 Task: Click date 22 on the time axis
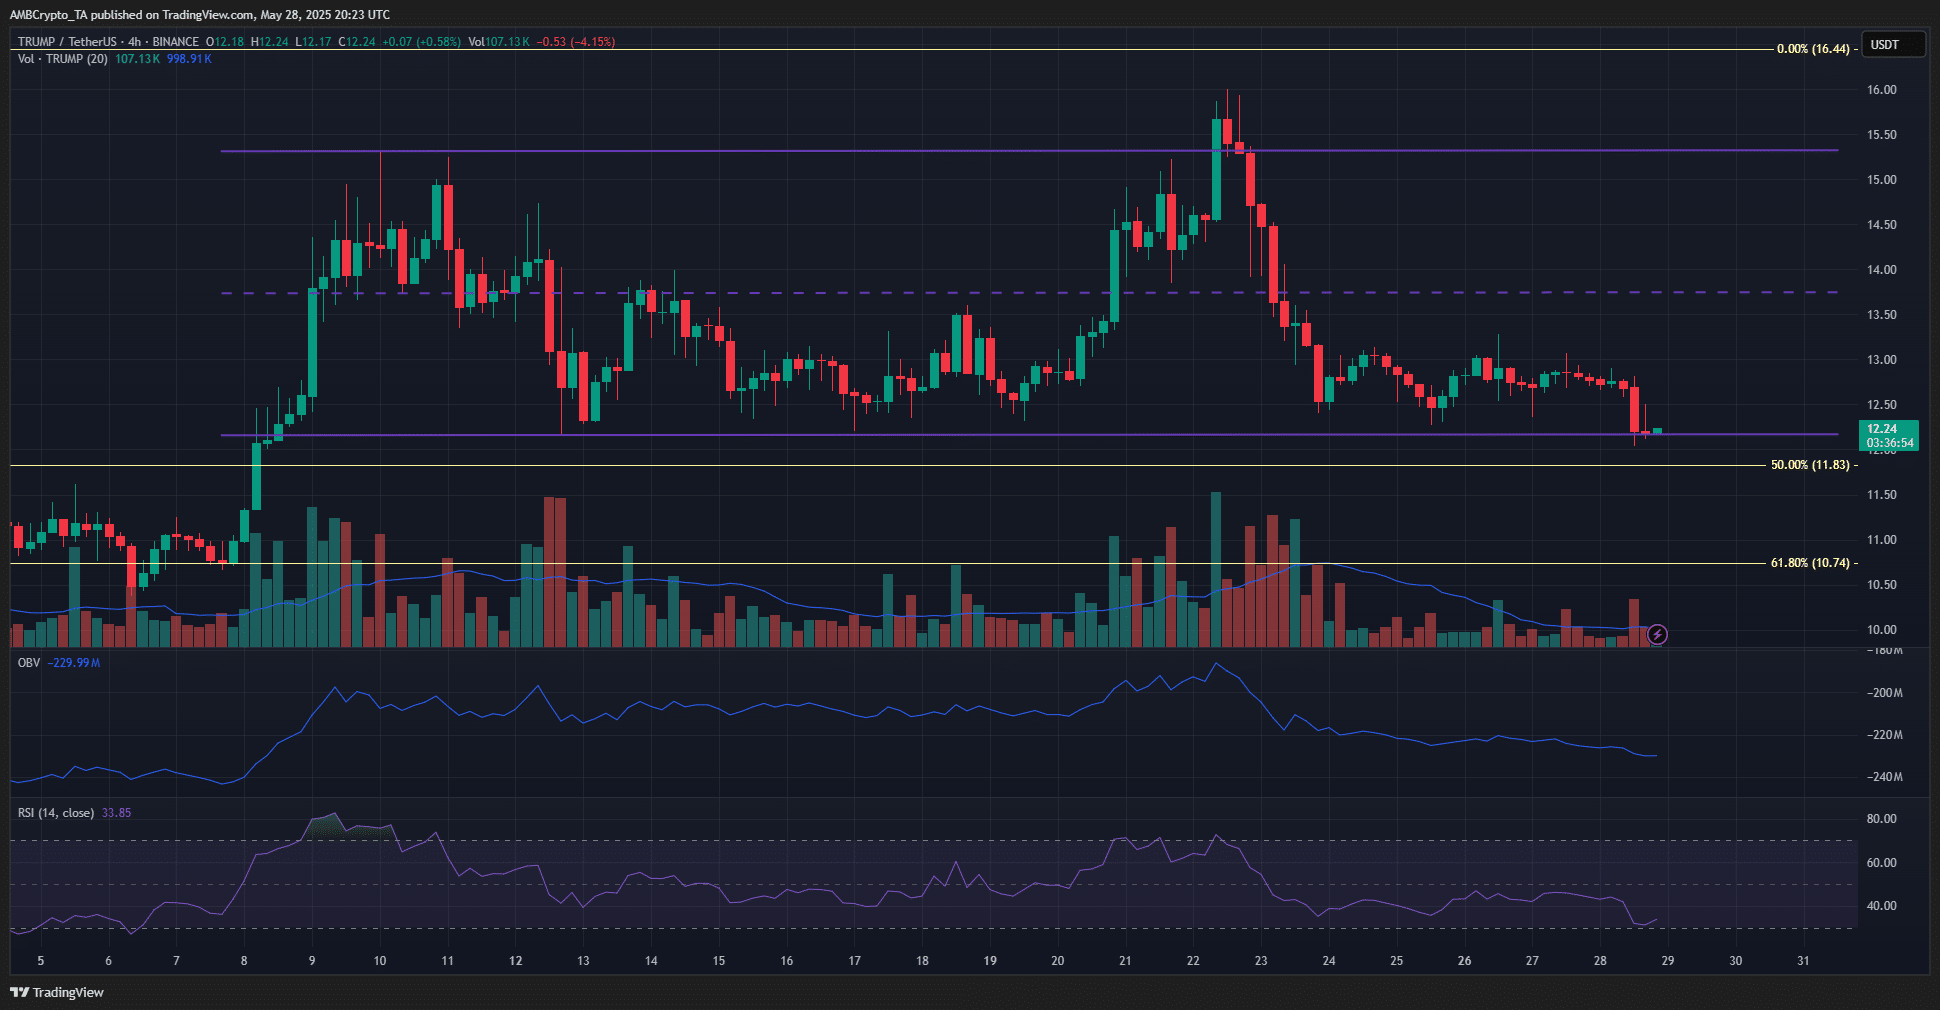1193,961
